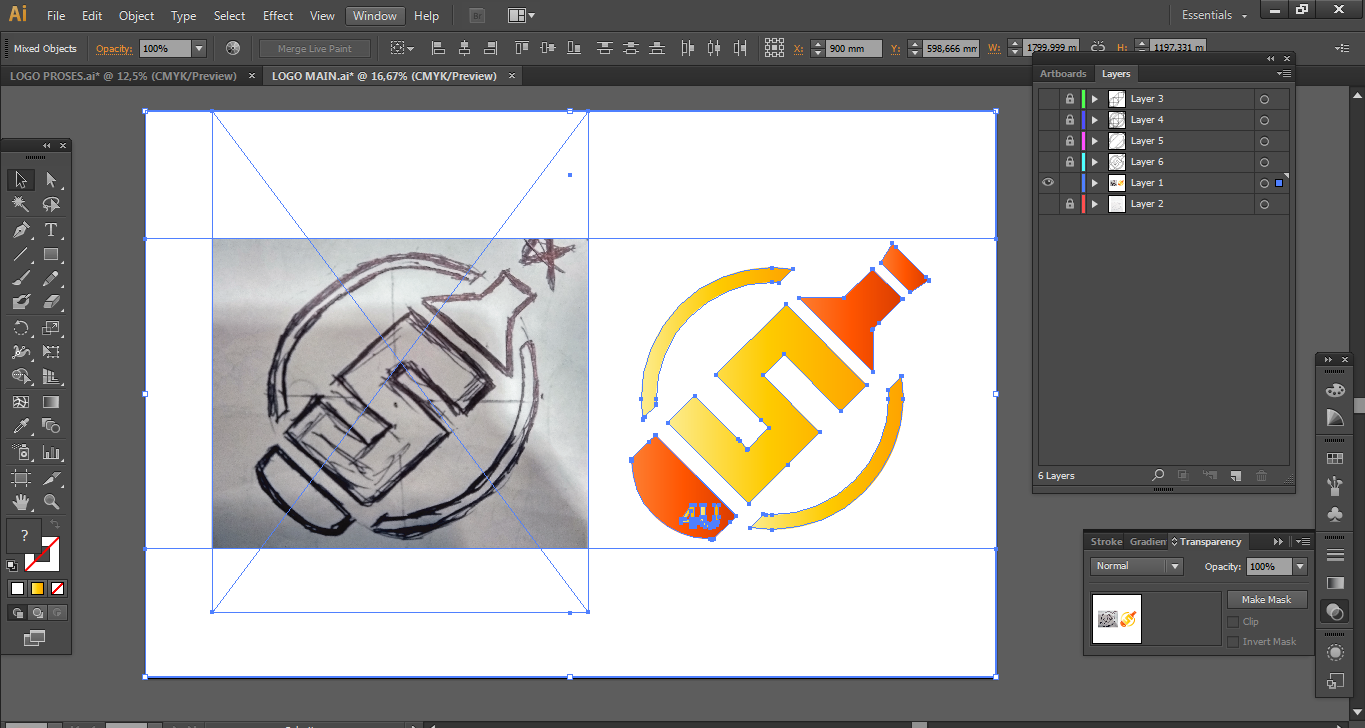
Task: Open Transparency panel Opacity dropdown arrow
Action: coord(1300,567)
